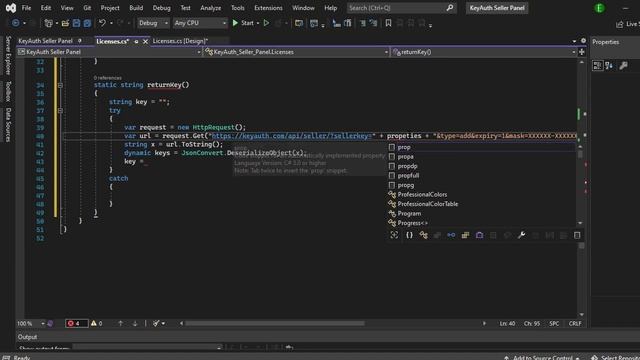Open the File menu
Image resolution: width=640 pixels, height=360 pixels.
click(x=26, y=8)
